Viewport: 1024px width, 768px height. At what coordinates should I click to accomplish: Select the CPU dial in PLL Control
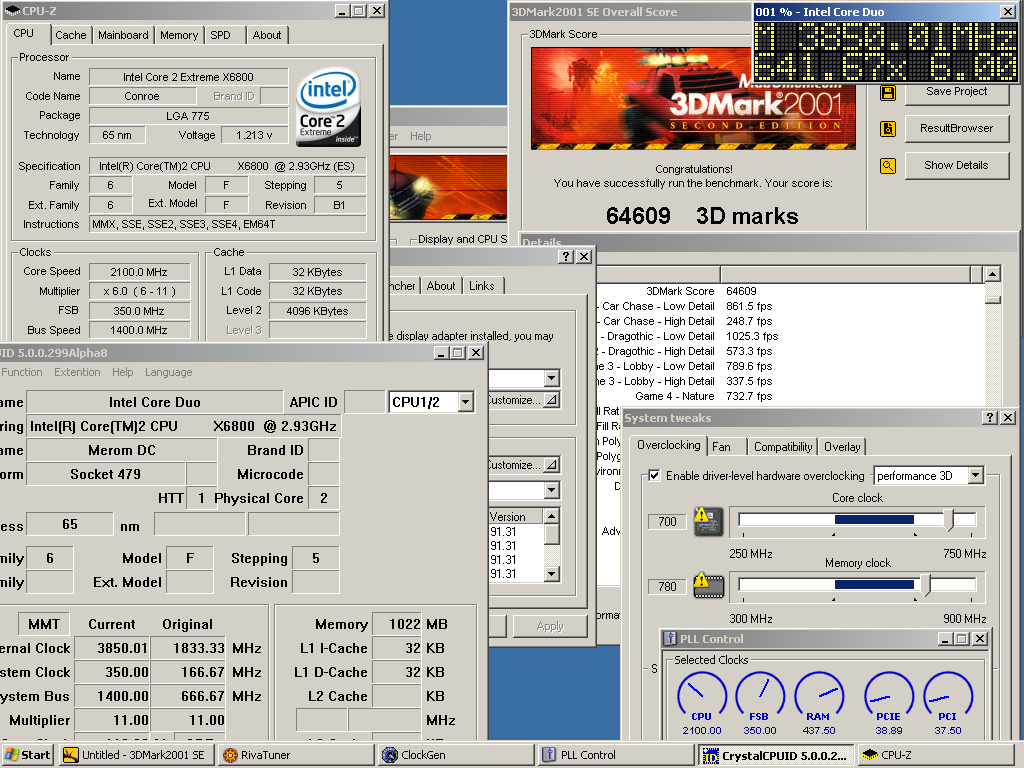(x=701, y=697)
